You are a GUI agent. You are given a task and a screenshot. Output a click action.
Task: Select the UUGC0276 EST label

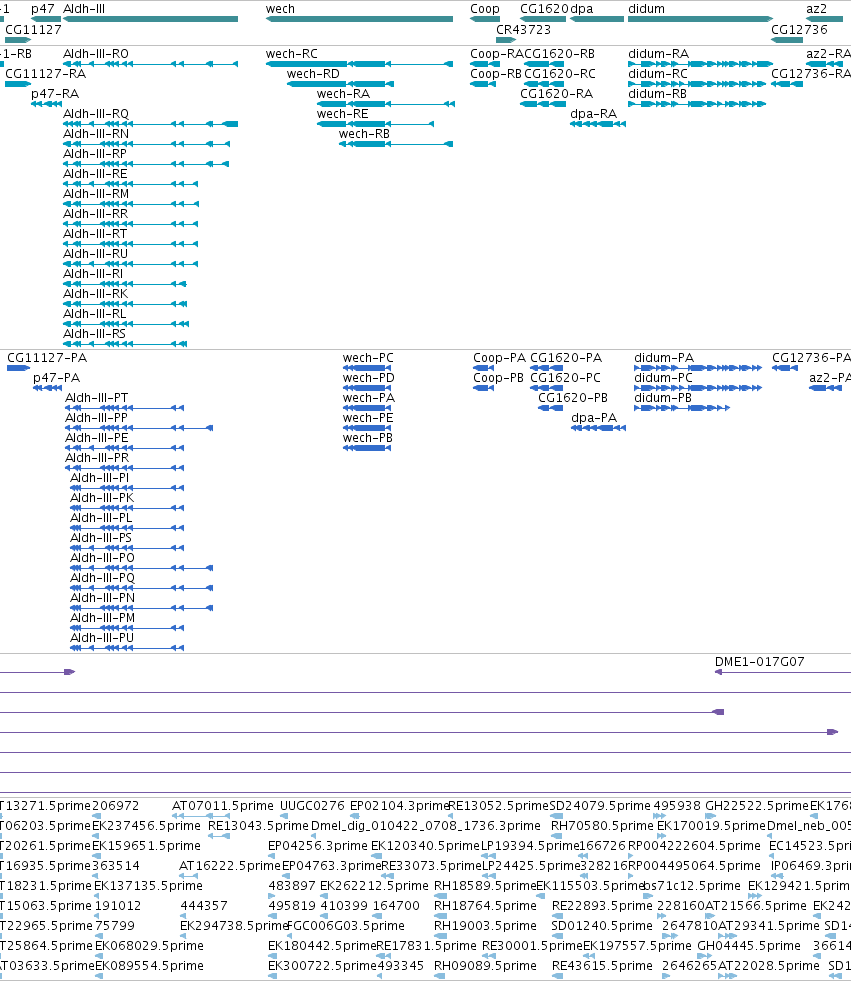(x=312, y=806)
